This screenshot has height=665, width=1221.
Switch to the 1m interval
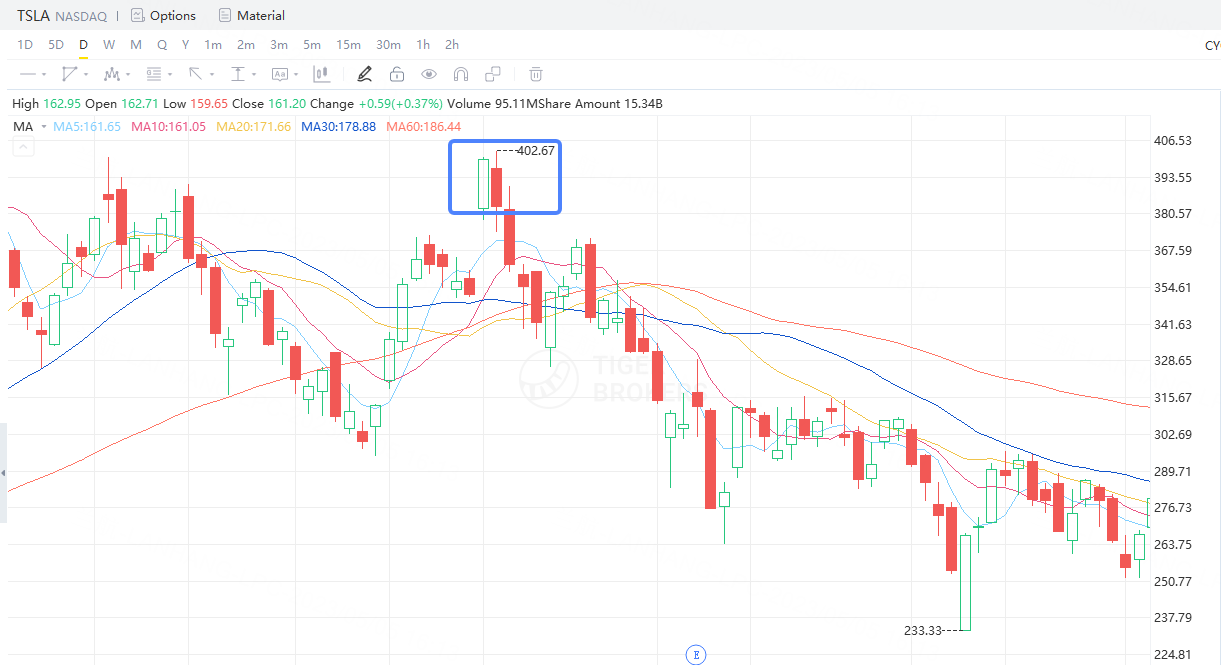click(x=213, y=45)
